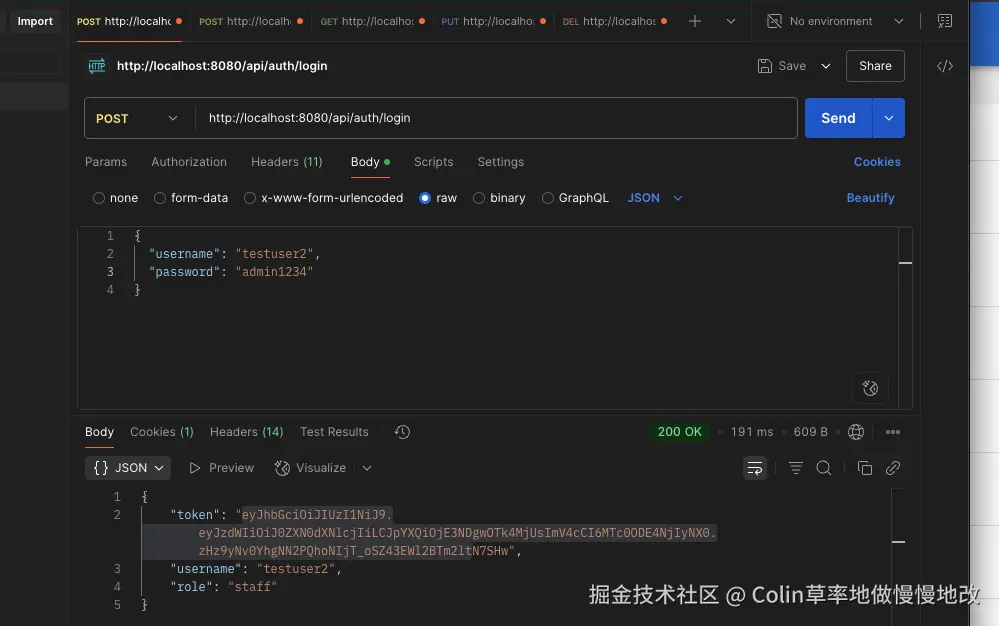Click the response link icon
The height and width of the screenshot is (626, 999).
click(893, 468)
